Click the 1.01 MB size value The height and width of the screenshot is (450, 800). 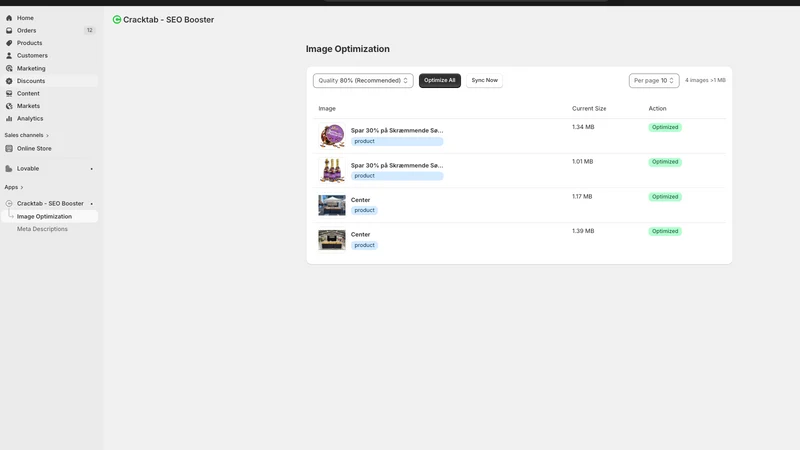click(583, 162)
